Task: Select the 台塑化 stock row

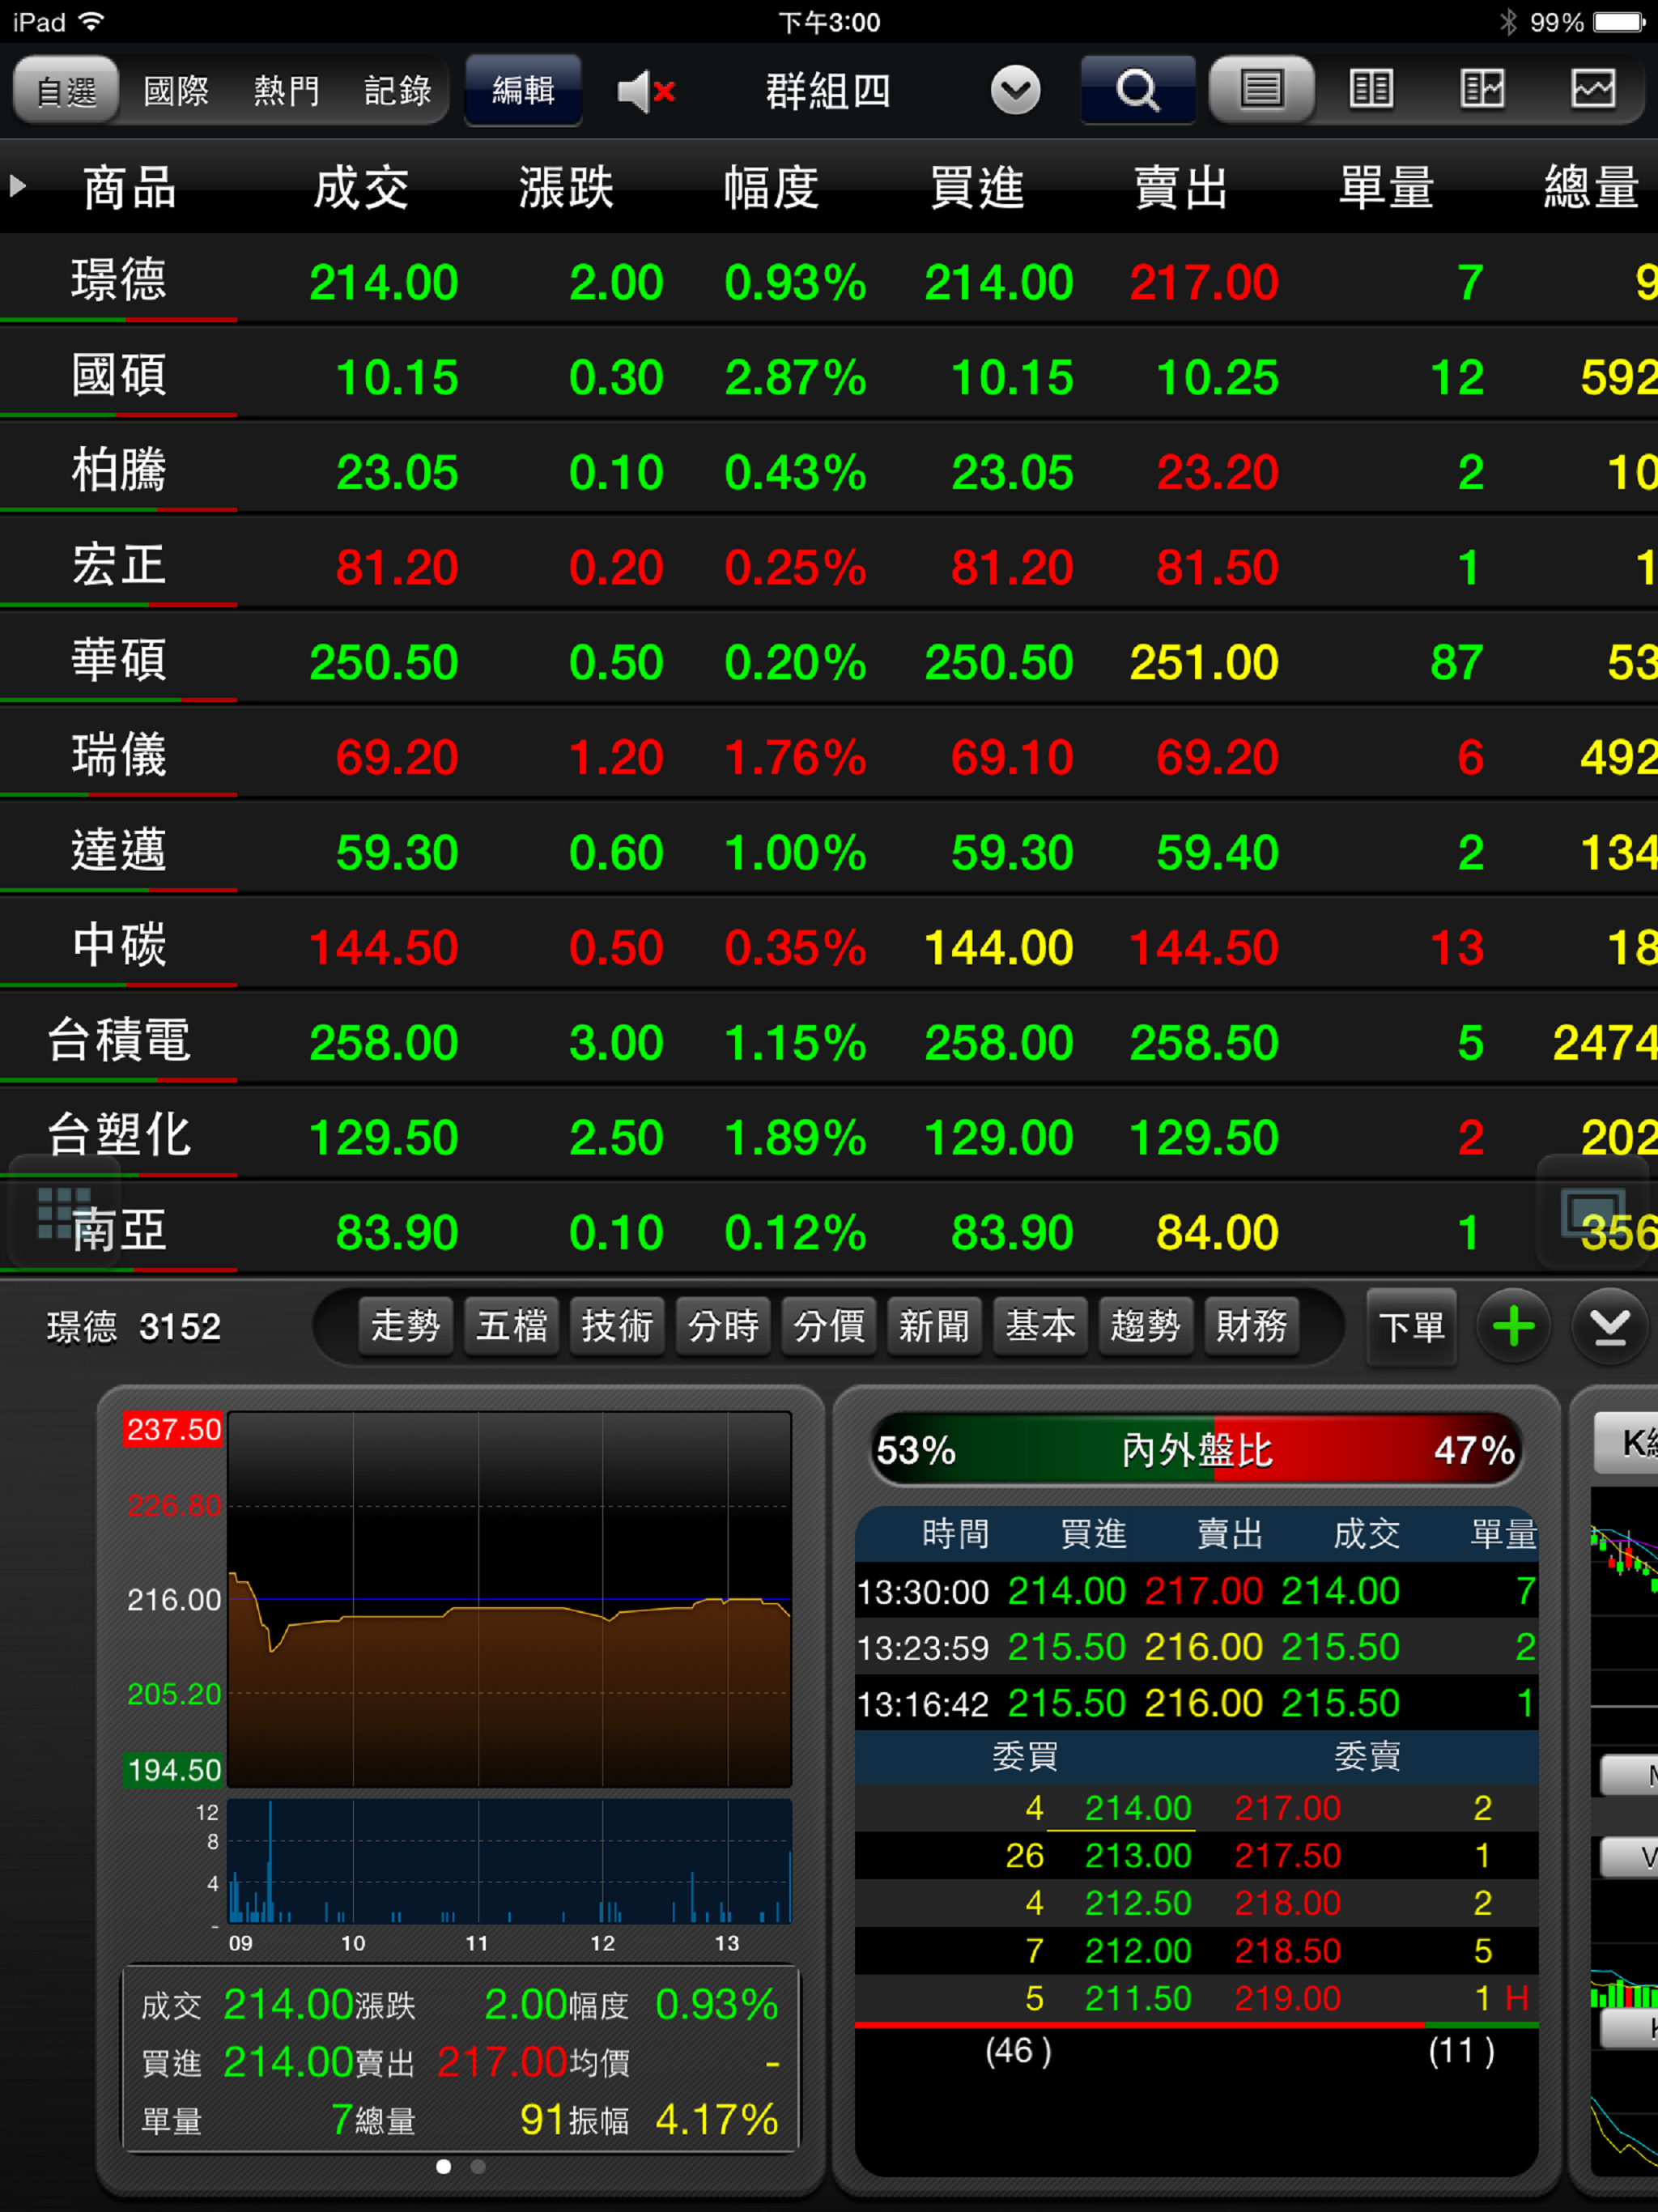Action: click(x=829, y=1136)
